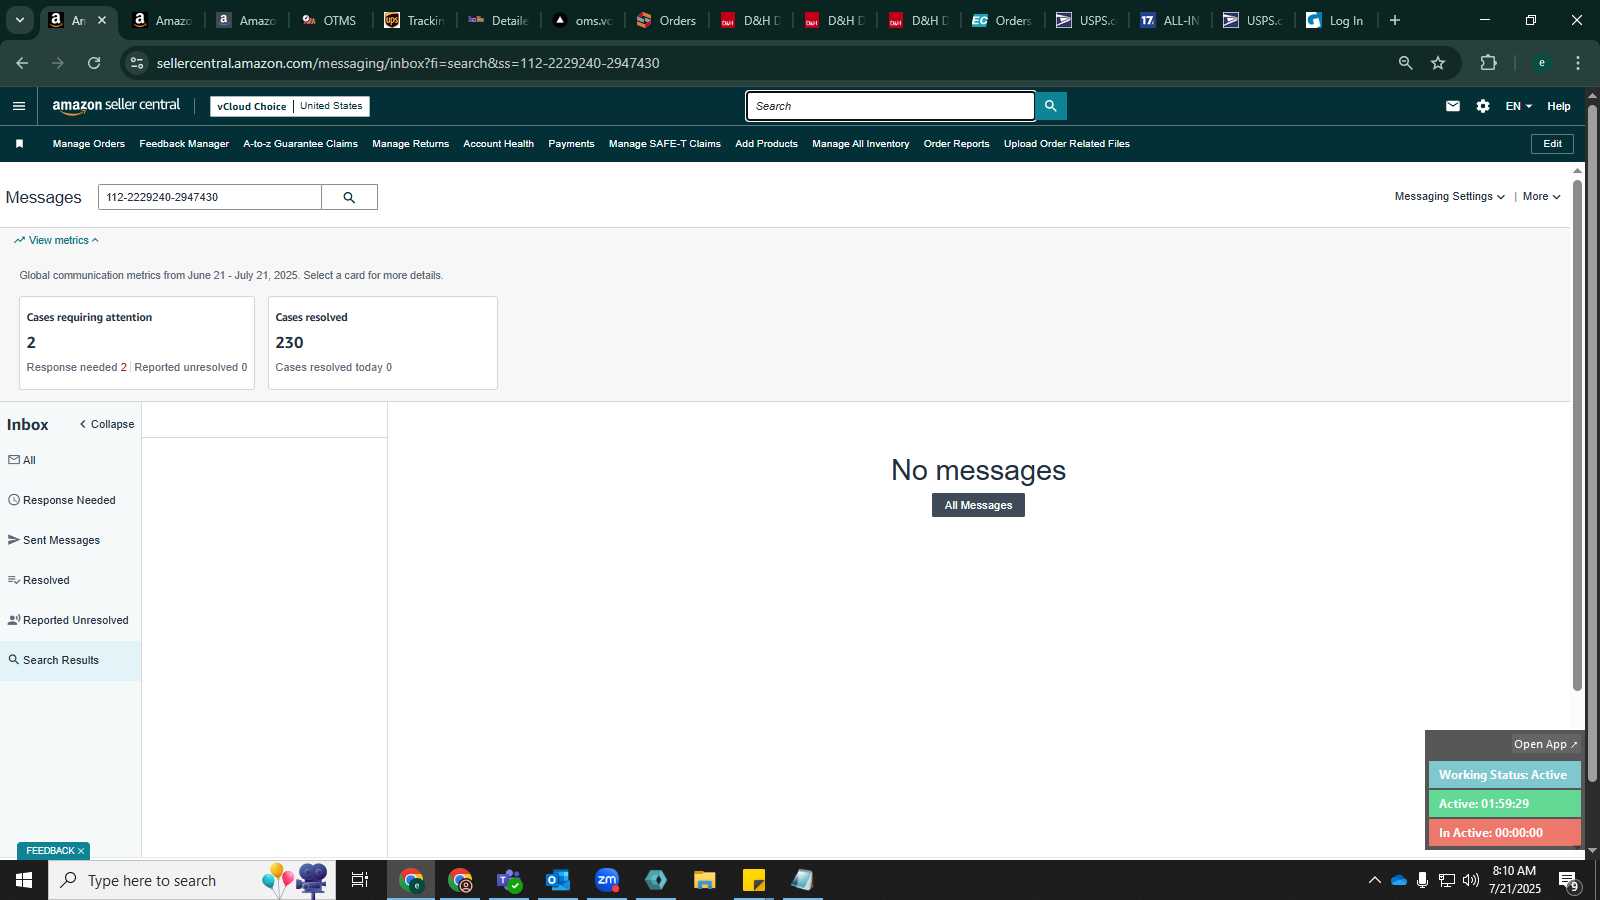Open a new browser tab
The height and width of the screenshot is (900, 1600).
point(1395,20)
